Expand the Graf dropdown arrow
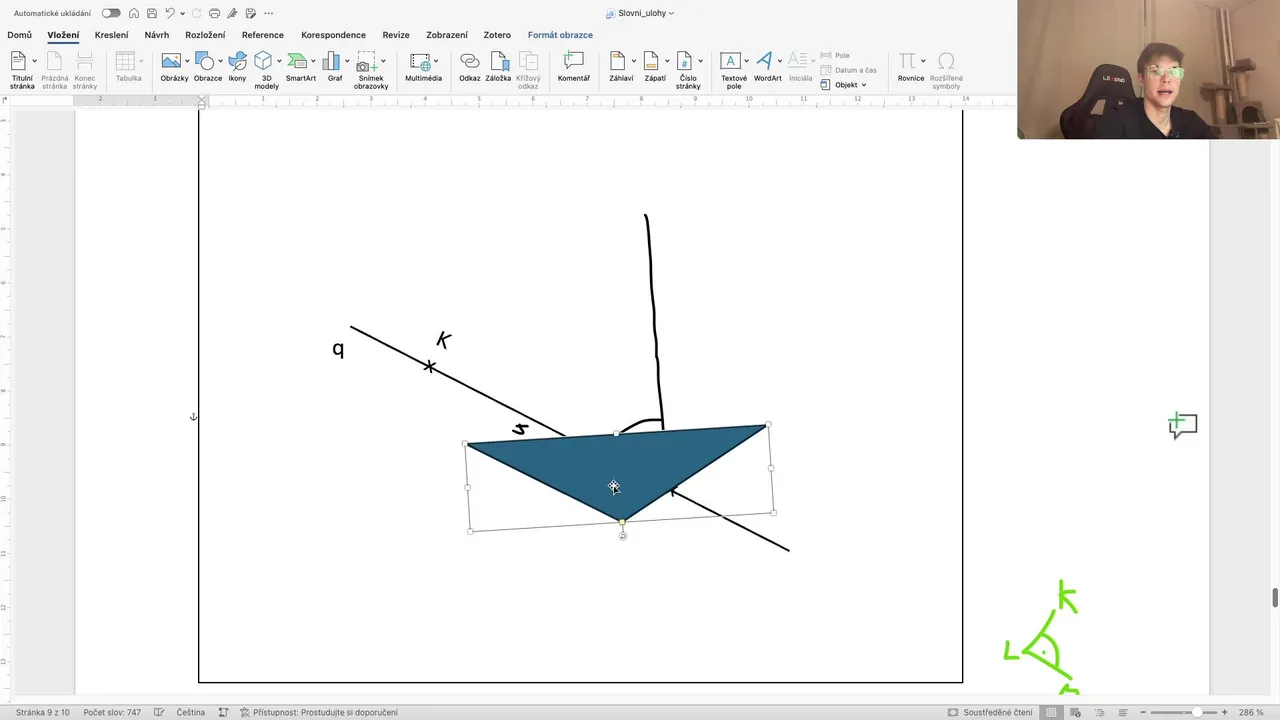1280x720 pixels. (x=347, y=61)
